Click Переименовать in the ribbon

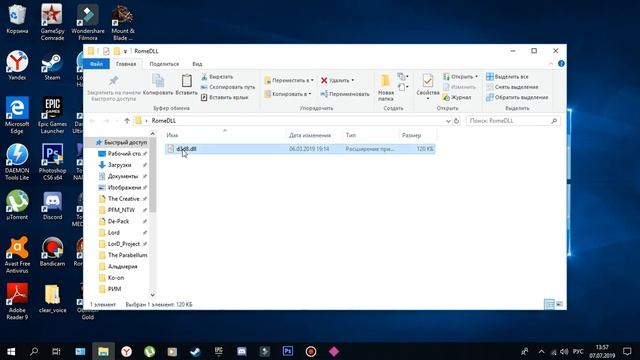click(x=345, y=94)
